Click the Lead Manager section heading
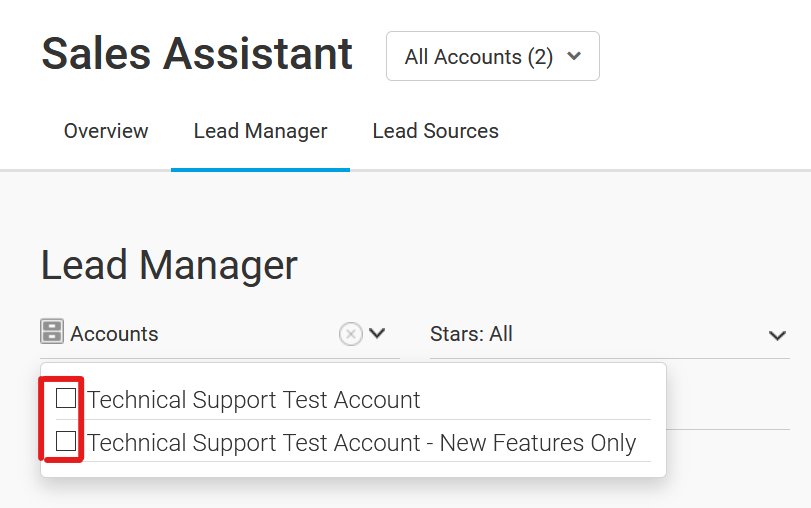 [x=169, y=265]
